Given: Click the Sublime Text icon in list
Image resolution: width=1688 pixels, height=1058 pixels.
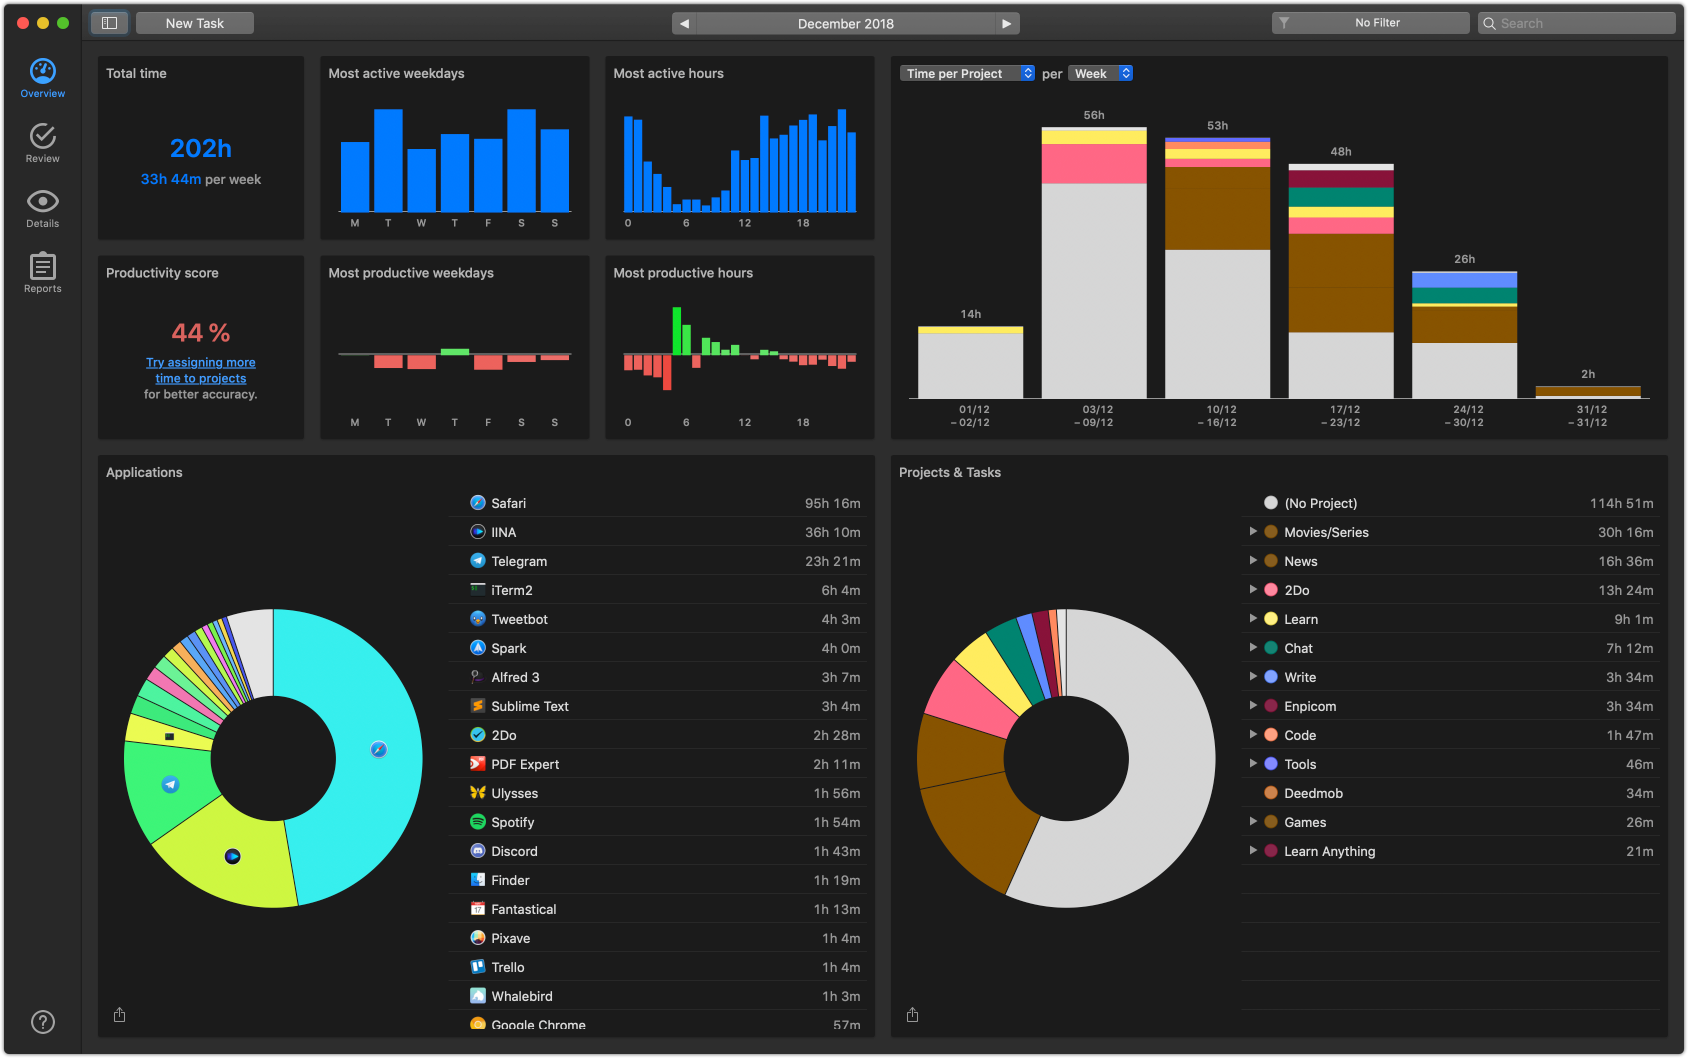Looking at the screenshot, I should pos(478,706).
